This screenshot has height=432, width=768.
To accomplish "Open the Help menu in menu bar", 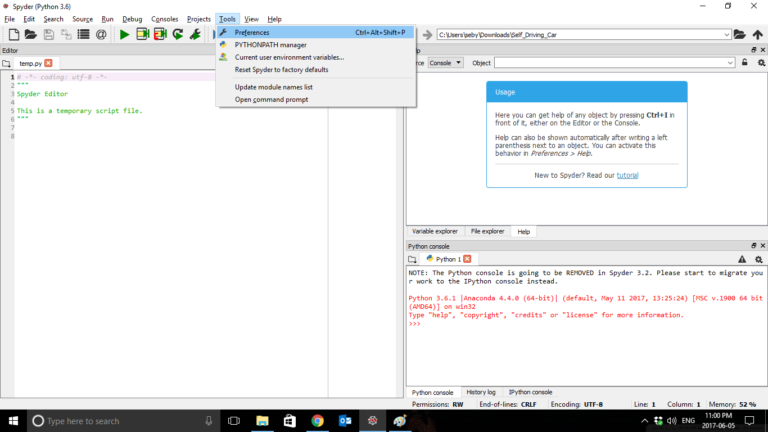I will [274, 19].
